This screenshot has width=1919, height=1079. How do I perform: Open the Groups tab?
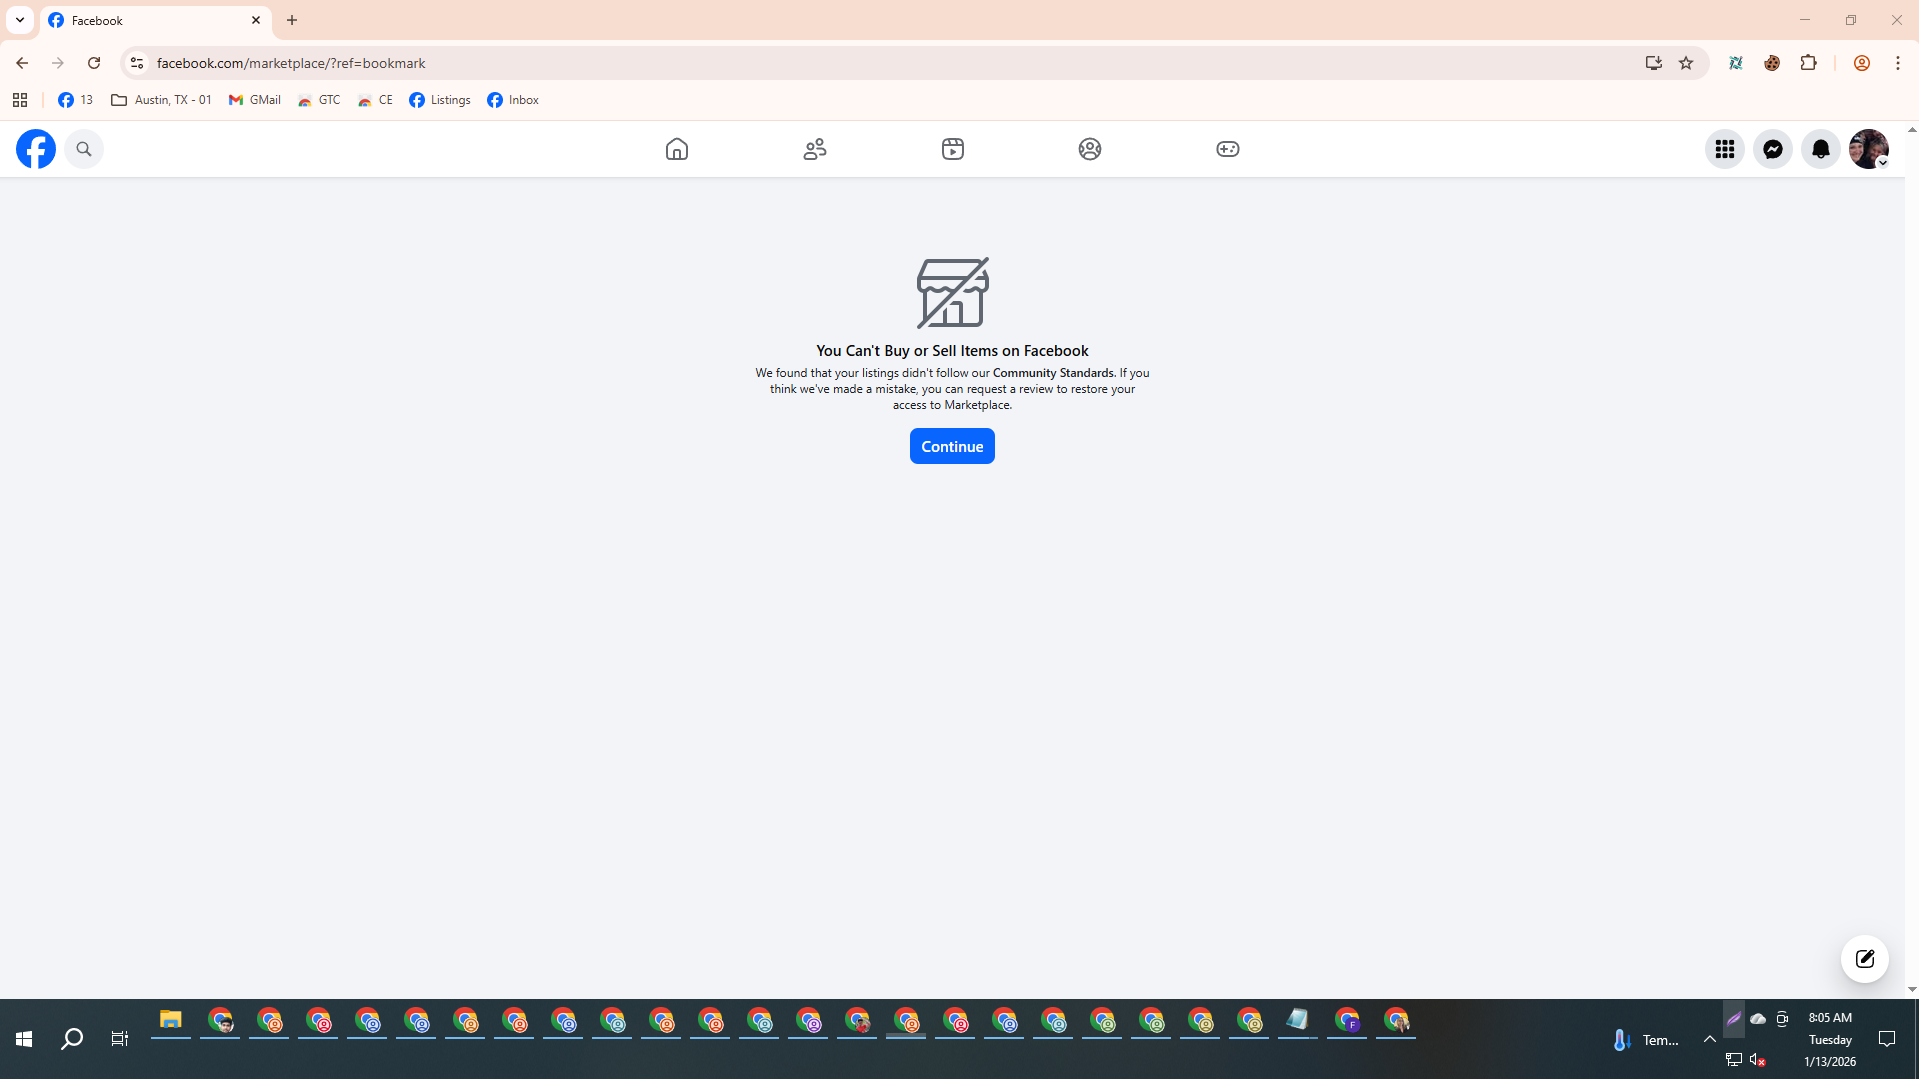(x=1090, y=149)
